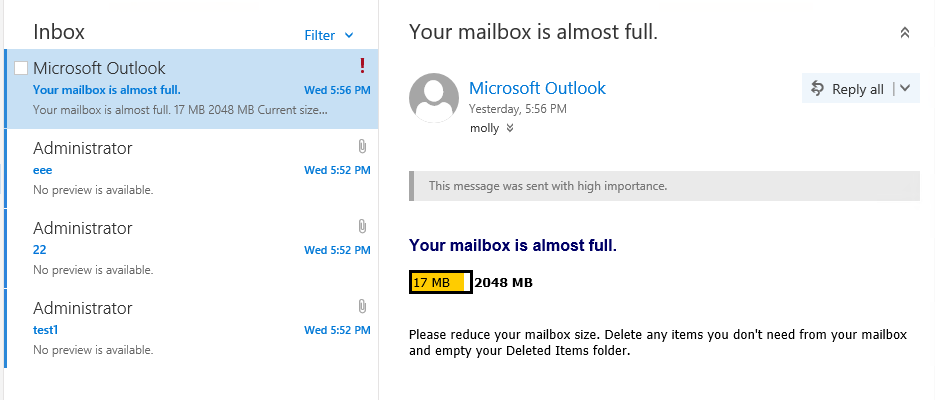Click subject link Your mailbox is almost full
The image size is (935, 400).
(x=107, y=90)
